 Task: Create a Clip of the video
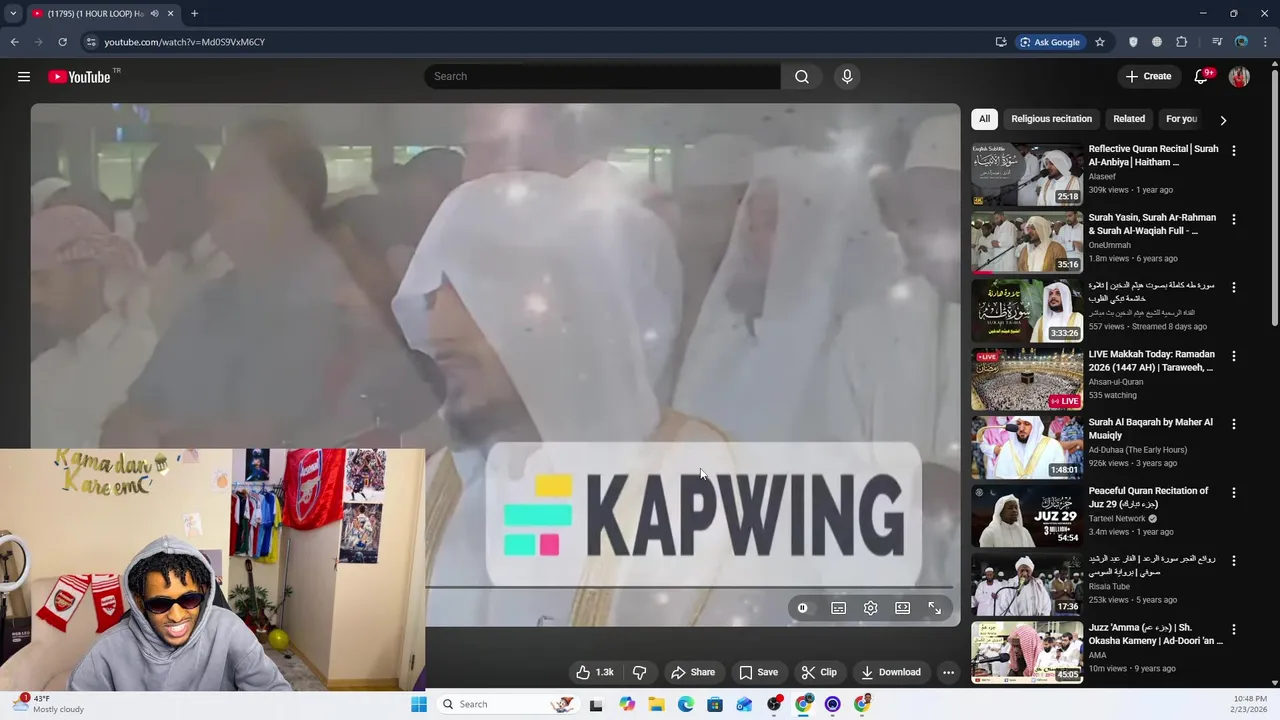pos(819,672)
